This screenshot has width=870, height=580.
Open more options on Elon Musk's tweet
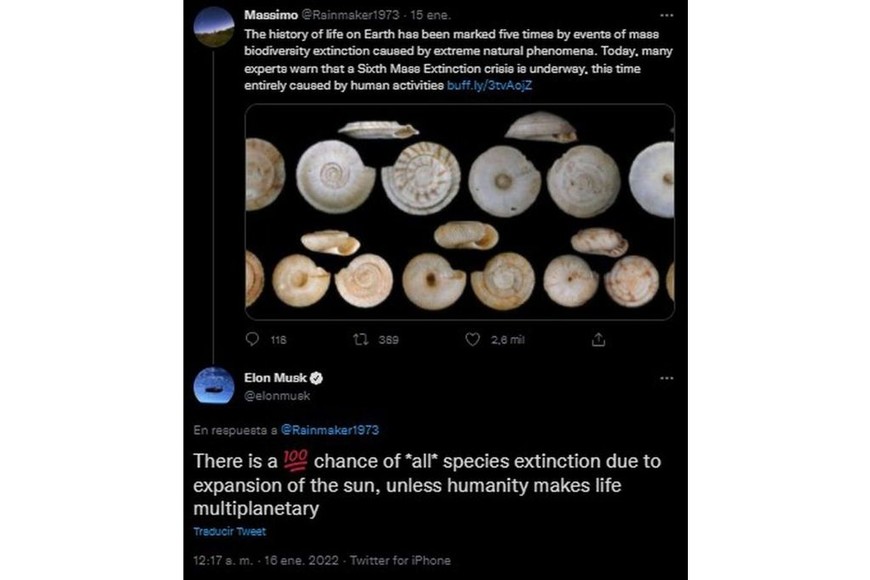(667, 378)
